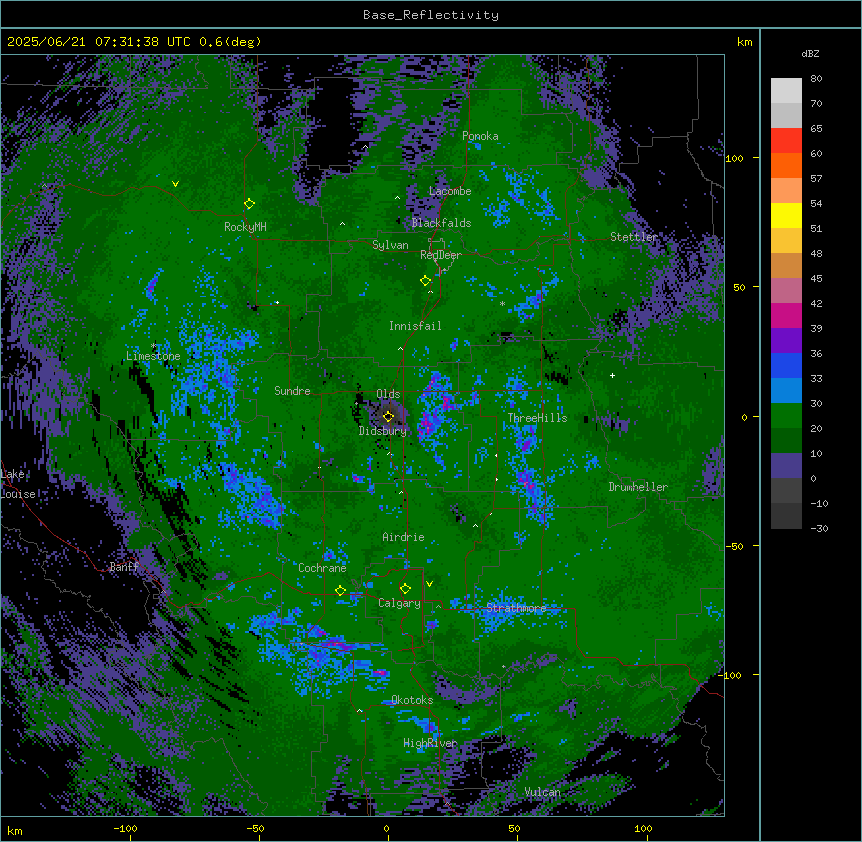Viewport: 862px width, 842px height.
Task: Select the Stettler label
Action: 634,237
